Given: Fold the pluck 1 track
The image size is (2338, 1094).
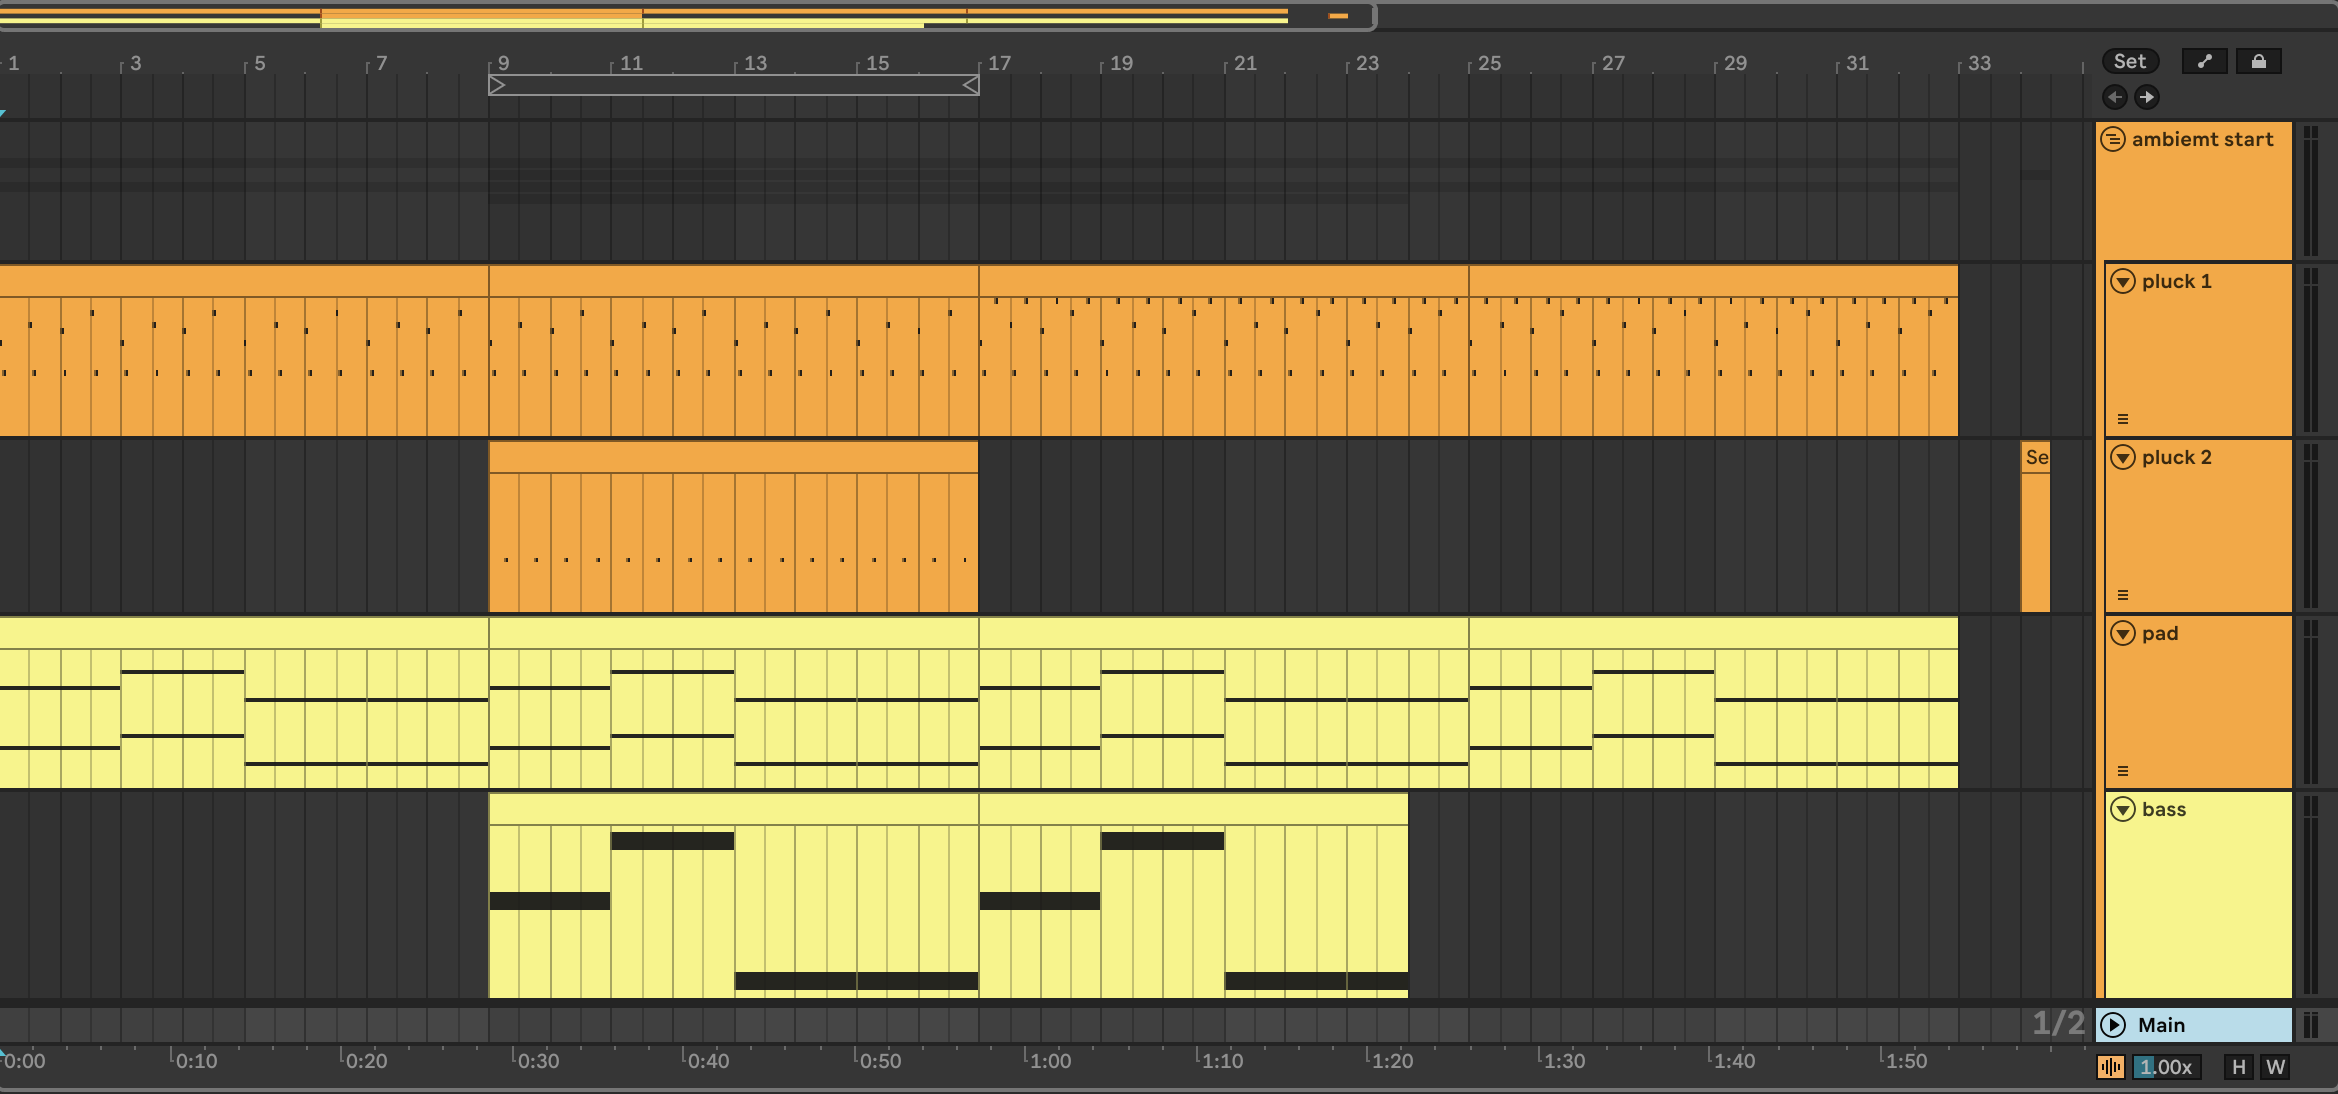Looking at the screenshot, I should [2123, 282].
